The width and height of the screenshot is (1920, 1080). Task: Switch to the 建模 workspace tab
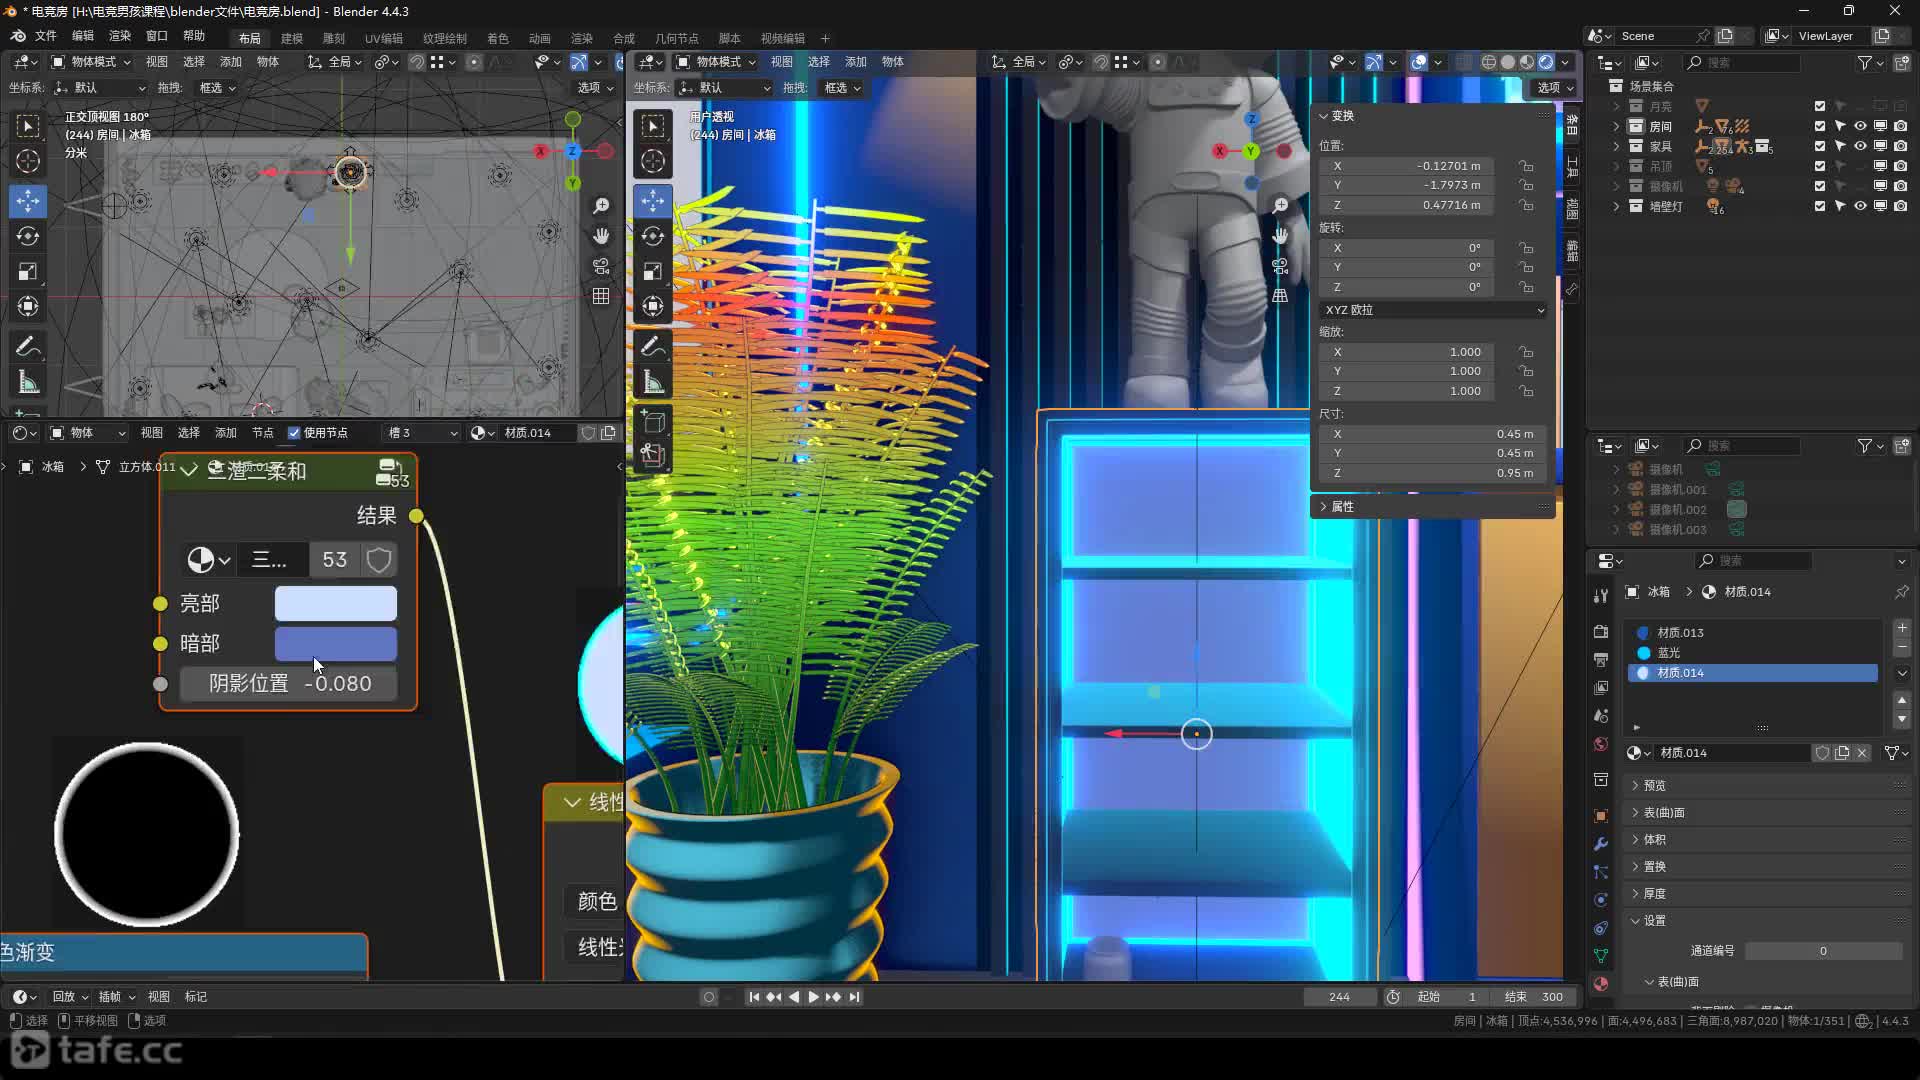click(291, 38)
